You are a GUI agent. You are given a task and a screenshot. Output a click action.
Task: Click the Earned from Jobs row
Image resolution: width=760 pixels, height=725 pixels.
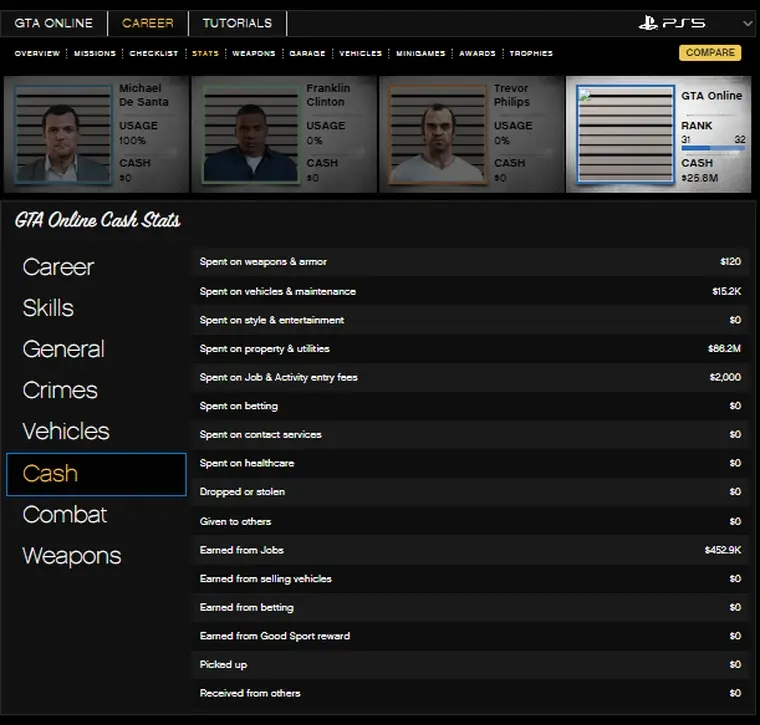[470, 550]
